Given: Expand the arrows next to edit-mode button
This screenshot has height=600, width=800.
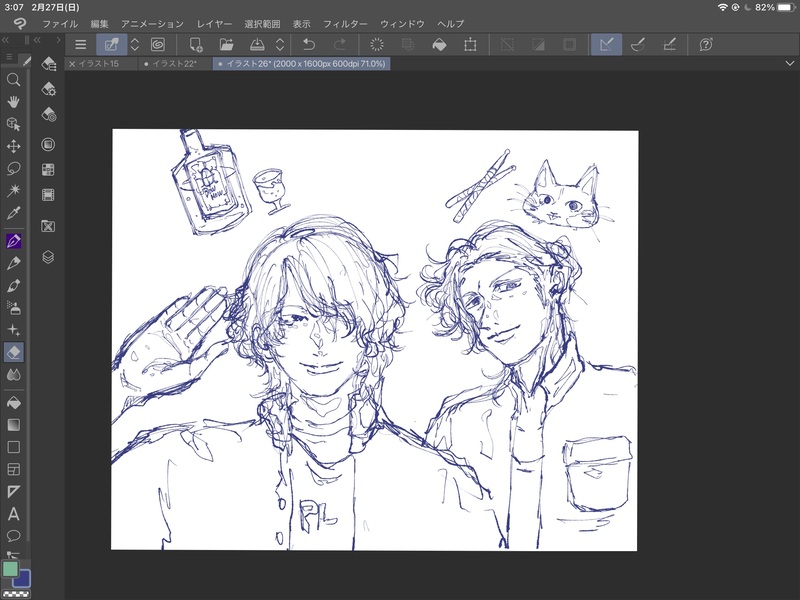Looking at the screenshot, I should 135,44.
